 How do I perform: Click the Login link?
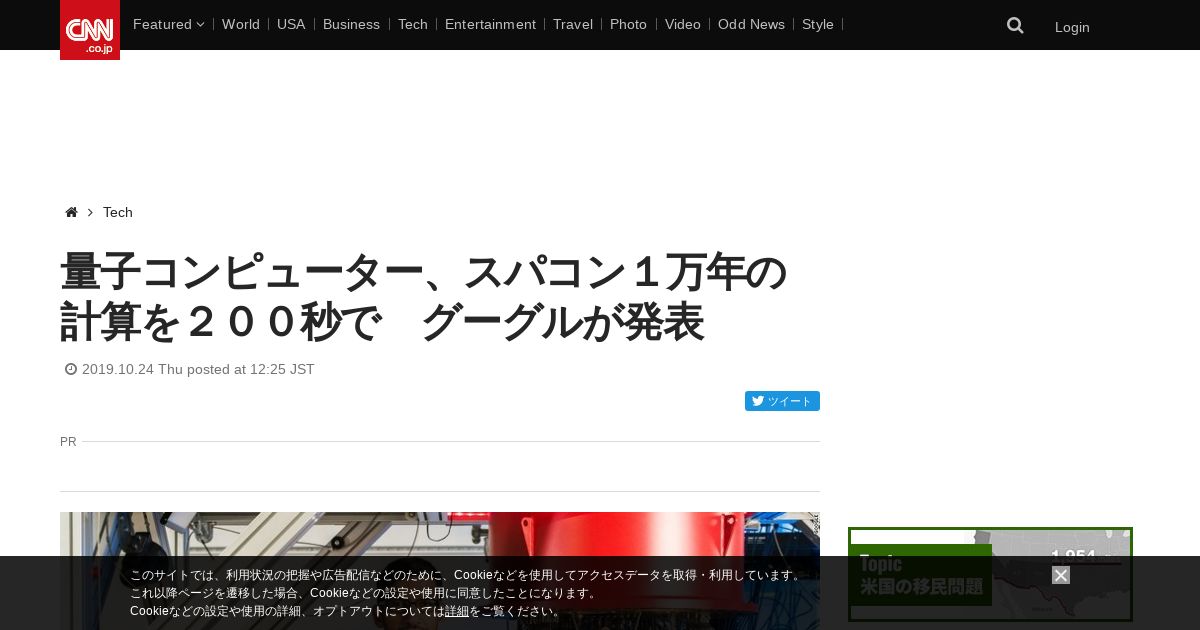point(1072,27)
